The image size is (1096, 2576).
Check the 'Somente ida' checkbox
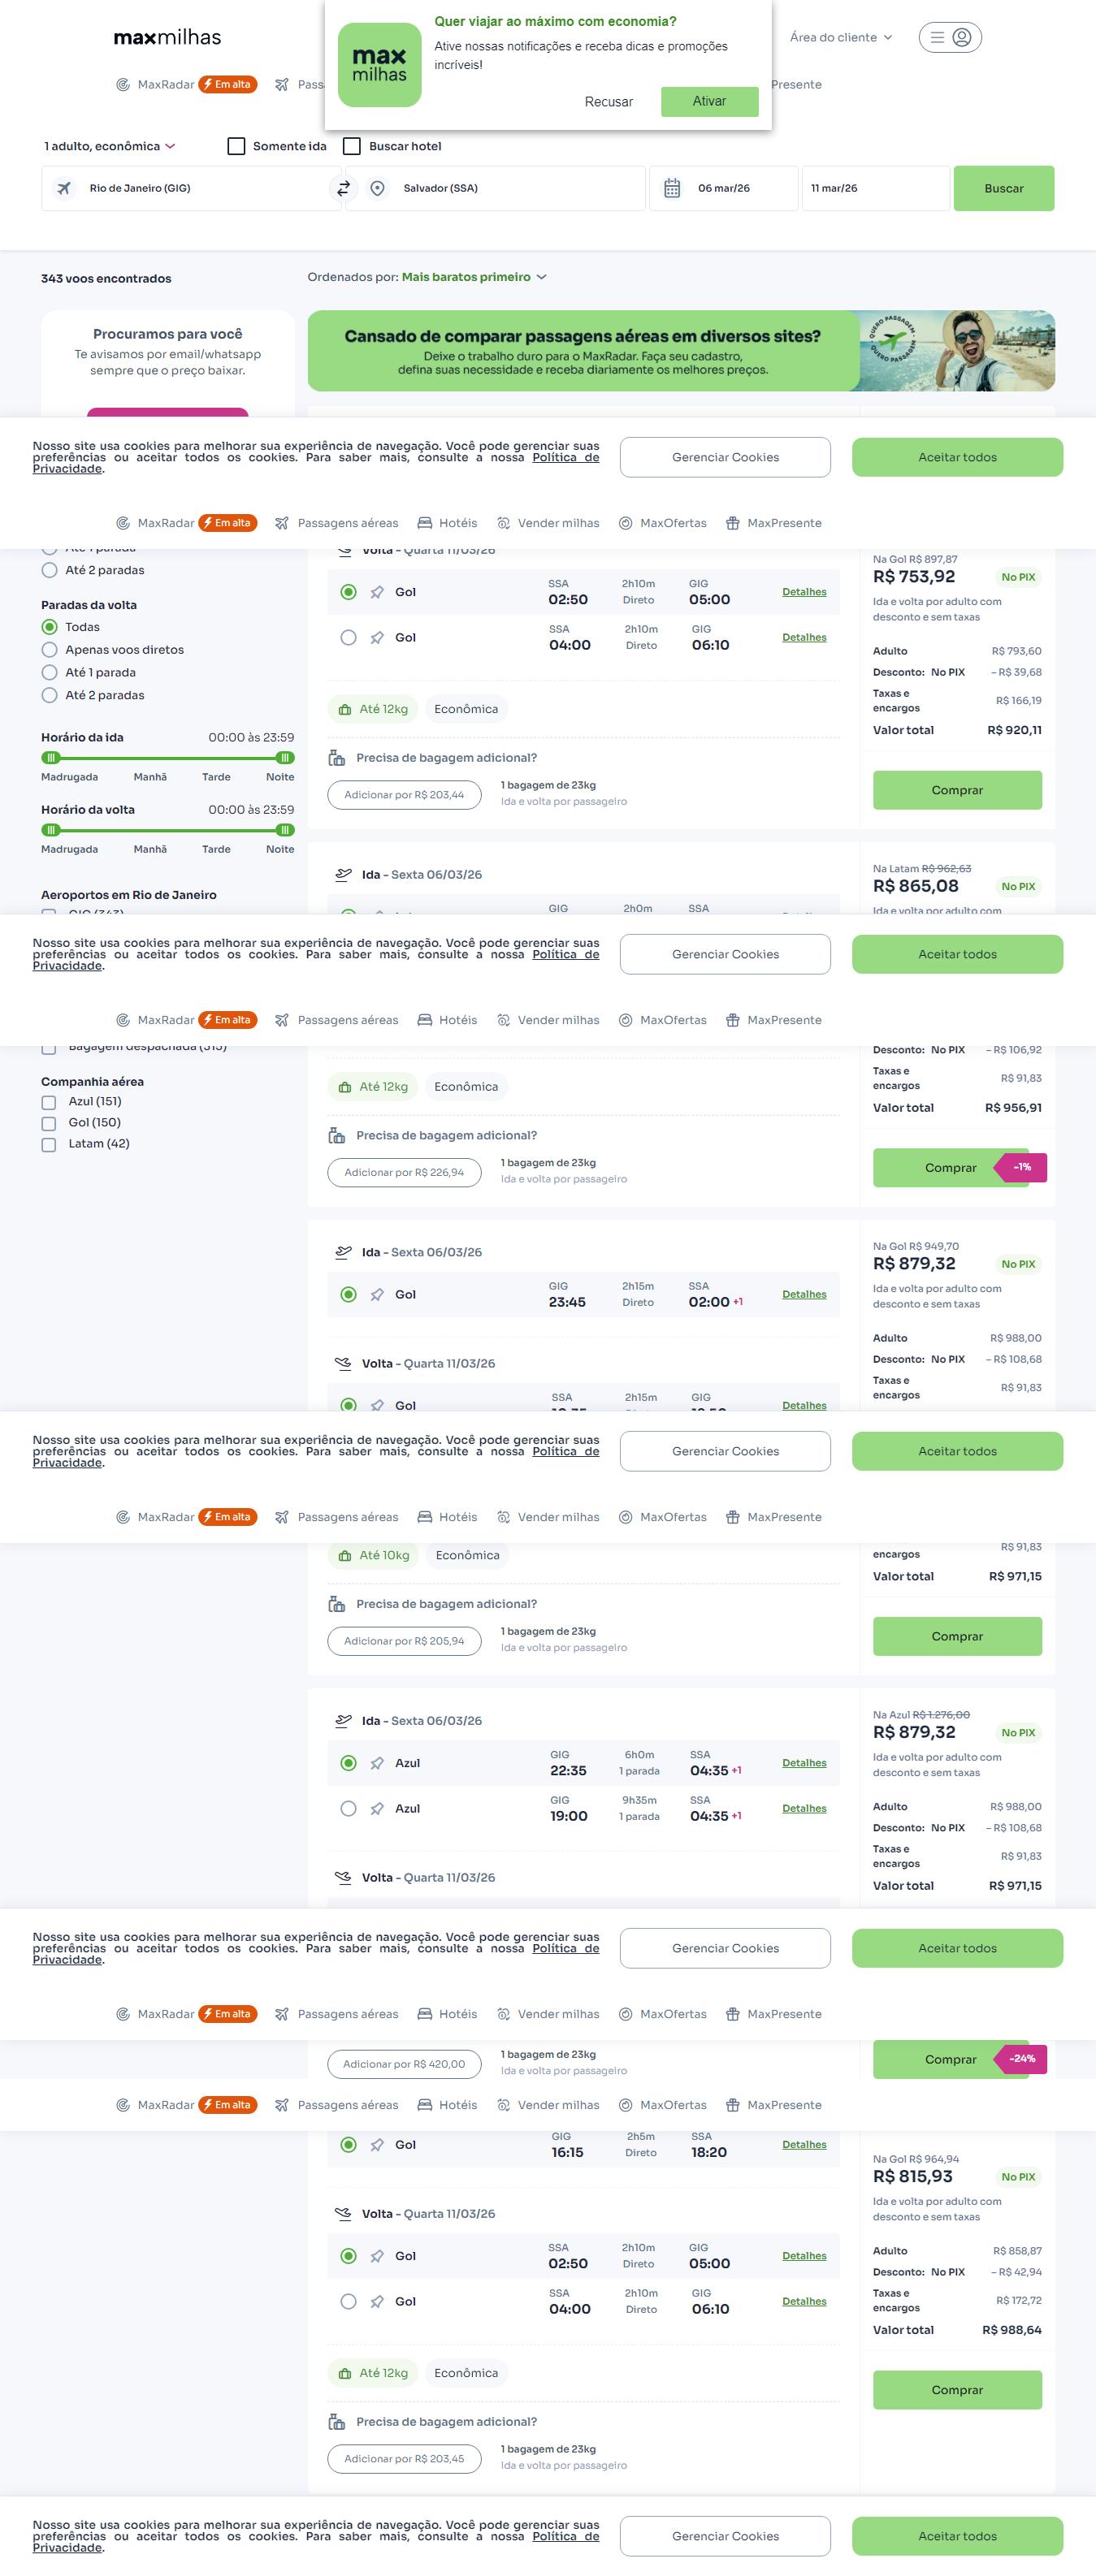coord(237,146)
